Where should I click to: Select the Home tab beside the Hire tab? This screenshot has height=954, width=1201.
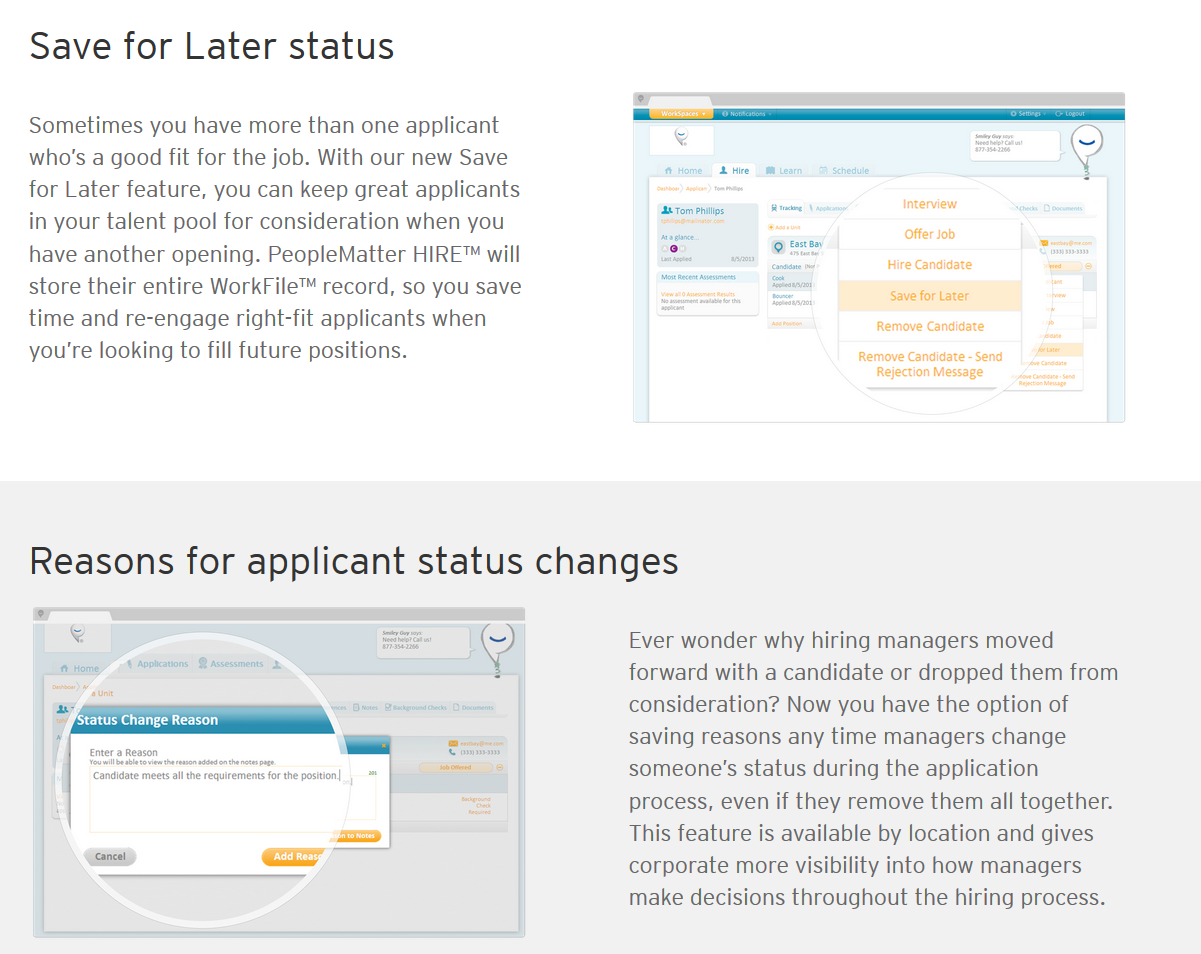tap(683, 171)
